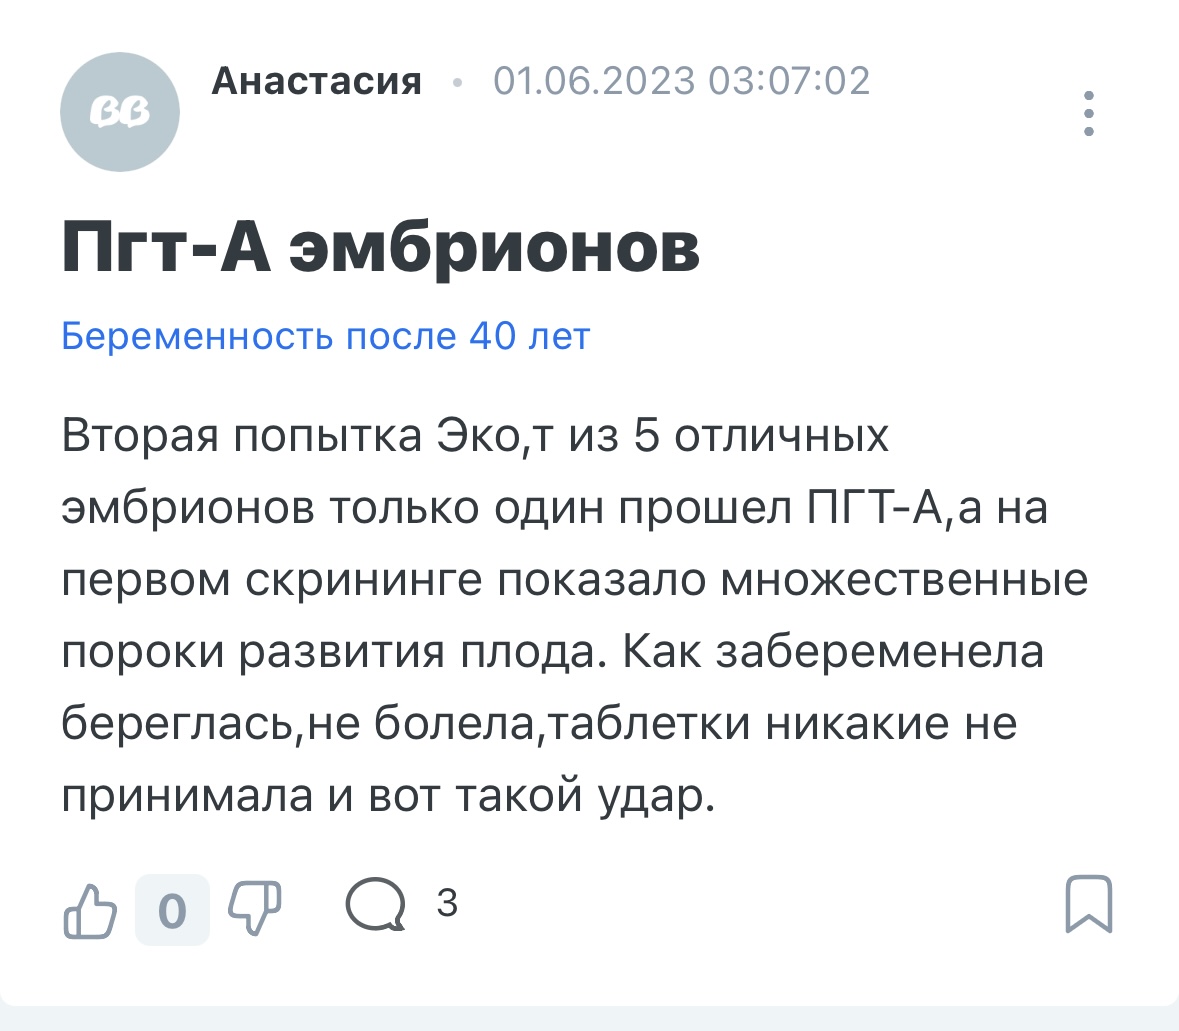Image resolution: width=1179 pixels, height=1031 pixels.
Task: Click the timestamp 01.06.2023 03:07:02
Action: point(680,82)
